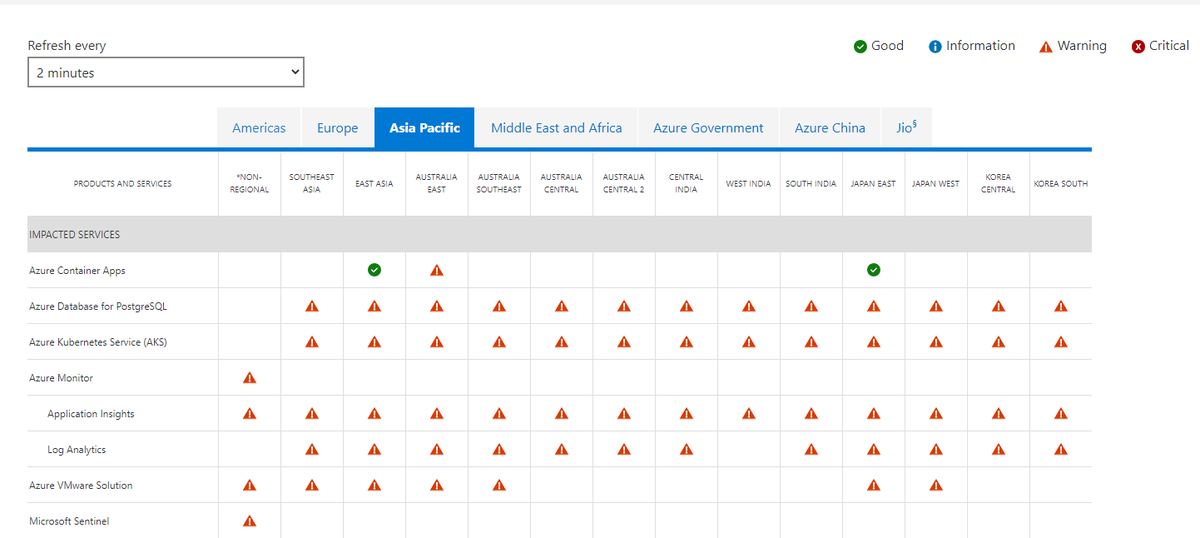Viewport: 1200px width, 538px height.
Task: Click PostgreSQL Southeast Asia warning icon
Action: (312, 306)
